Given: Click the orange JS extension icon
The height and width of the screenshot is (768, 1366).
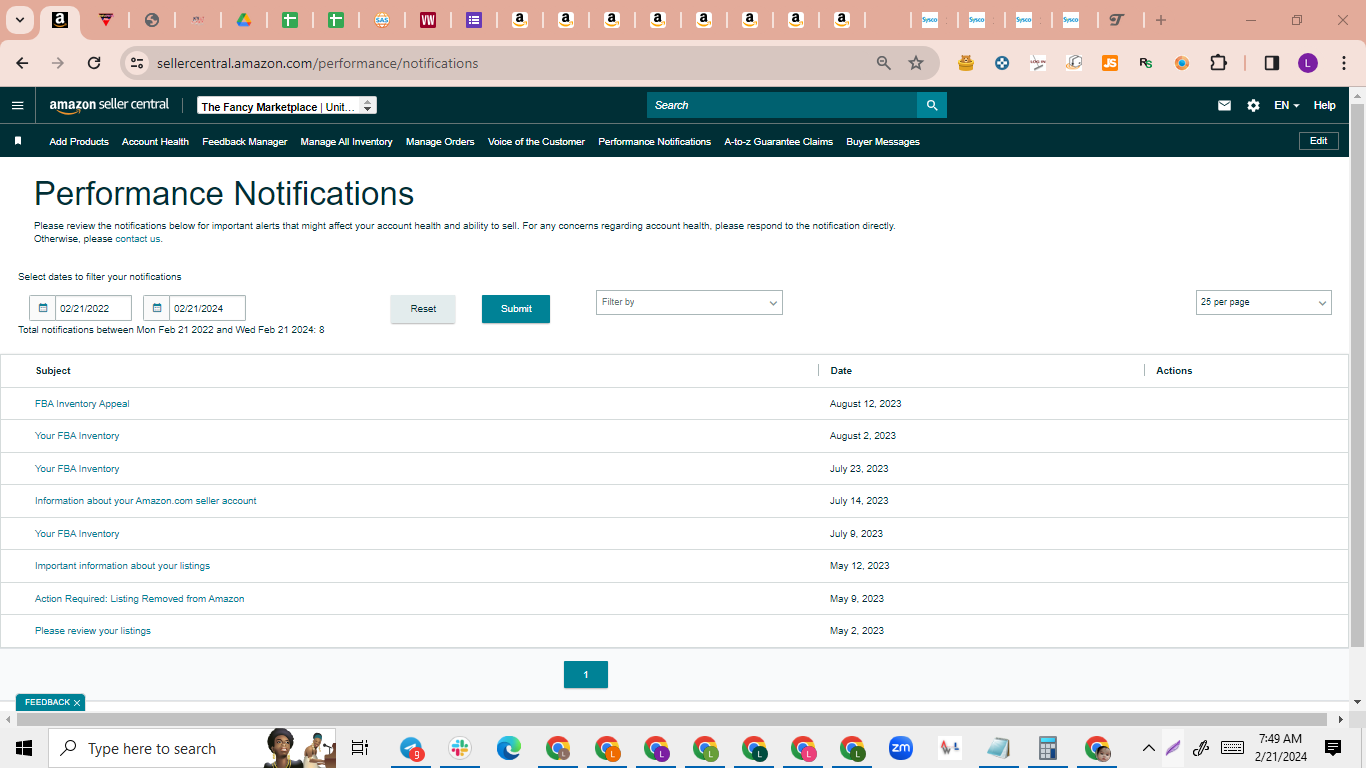Looking at the screenshot, I should [x=1110, y=63].
